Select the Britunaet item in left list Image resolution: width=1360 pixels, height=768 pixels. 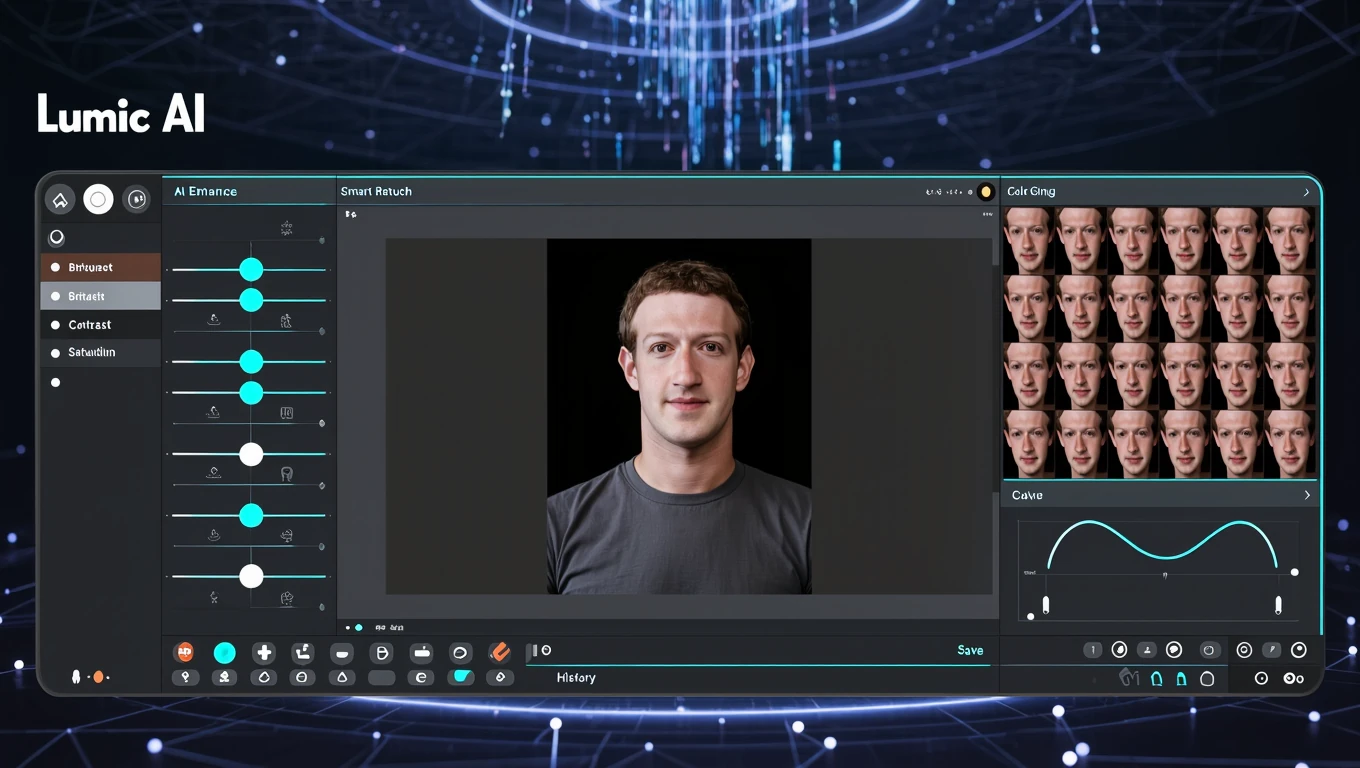pyautogui.click(x=100, y=267)
